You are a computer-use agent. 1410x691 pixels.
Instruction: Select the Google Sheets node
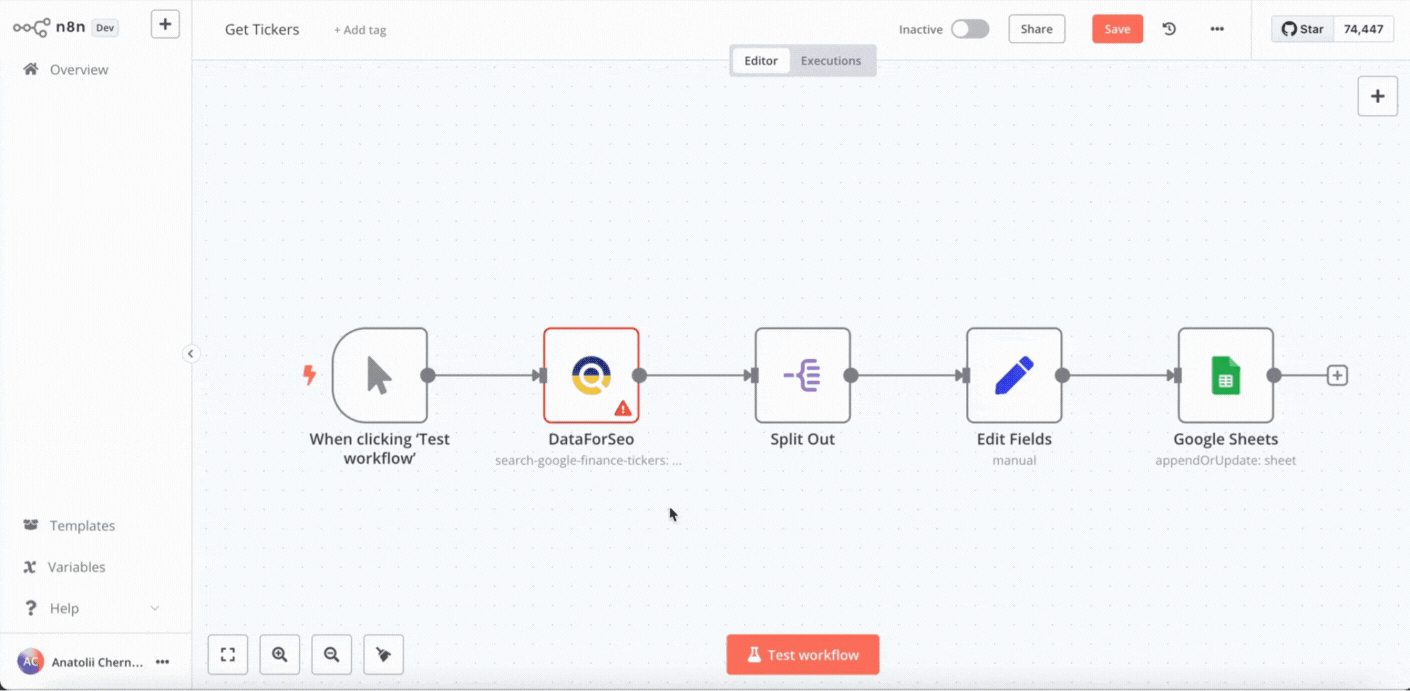(1226, 375)
